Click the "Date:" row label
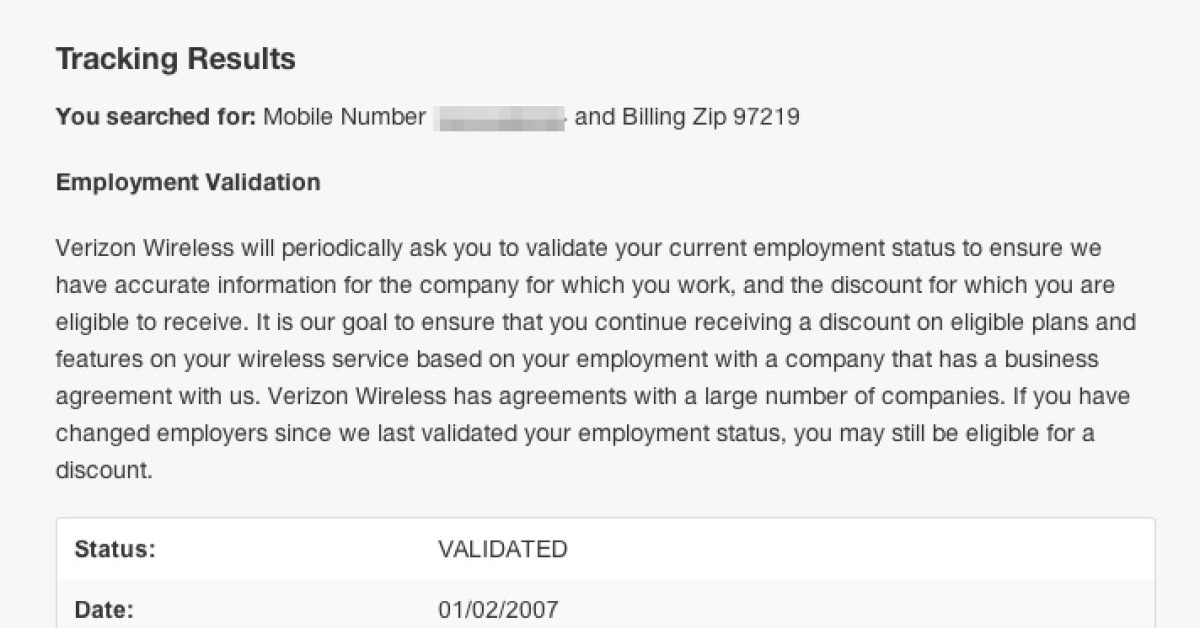The image size is (1200, 628). click(x=103, y=609)
